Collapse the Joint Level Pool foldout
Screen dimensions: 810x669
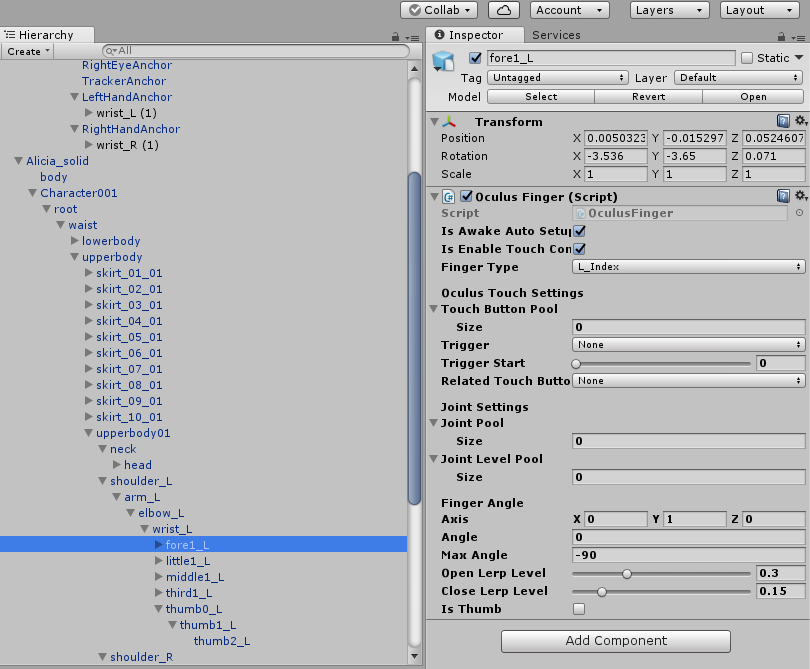[434, 459]
